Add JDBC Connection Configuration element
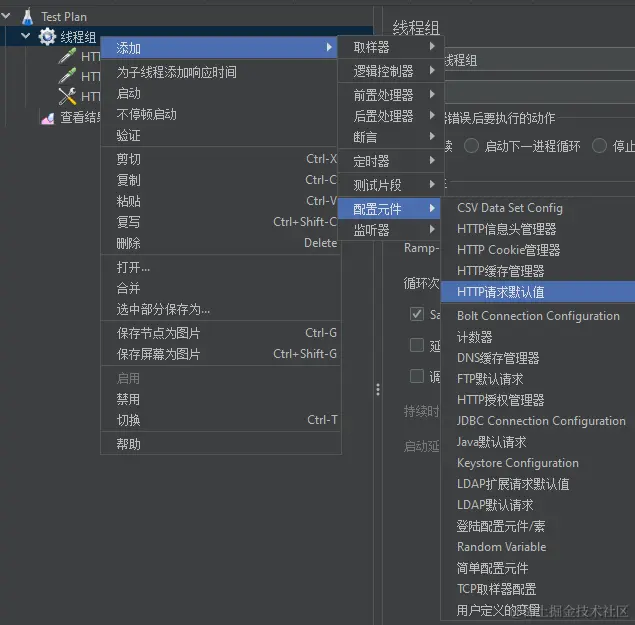The height and width of the screenshot is (625, 635). click(x=538, y=421)
